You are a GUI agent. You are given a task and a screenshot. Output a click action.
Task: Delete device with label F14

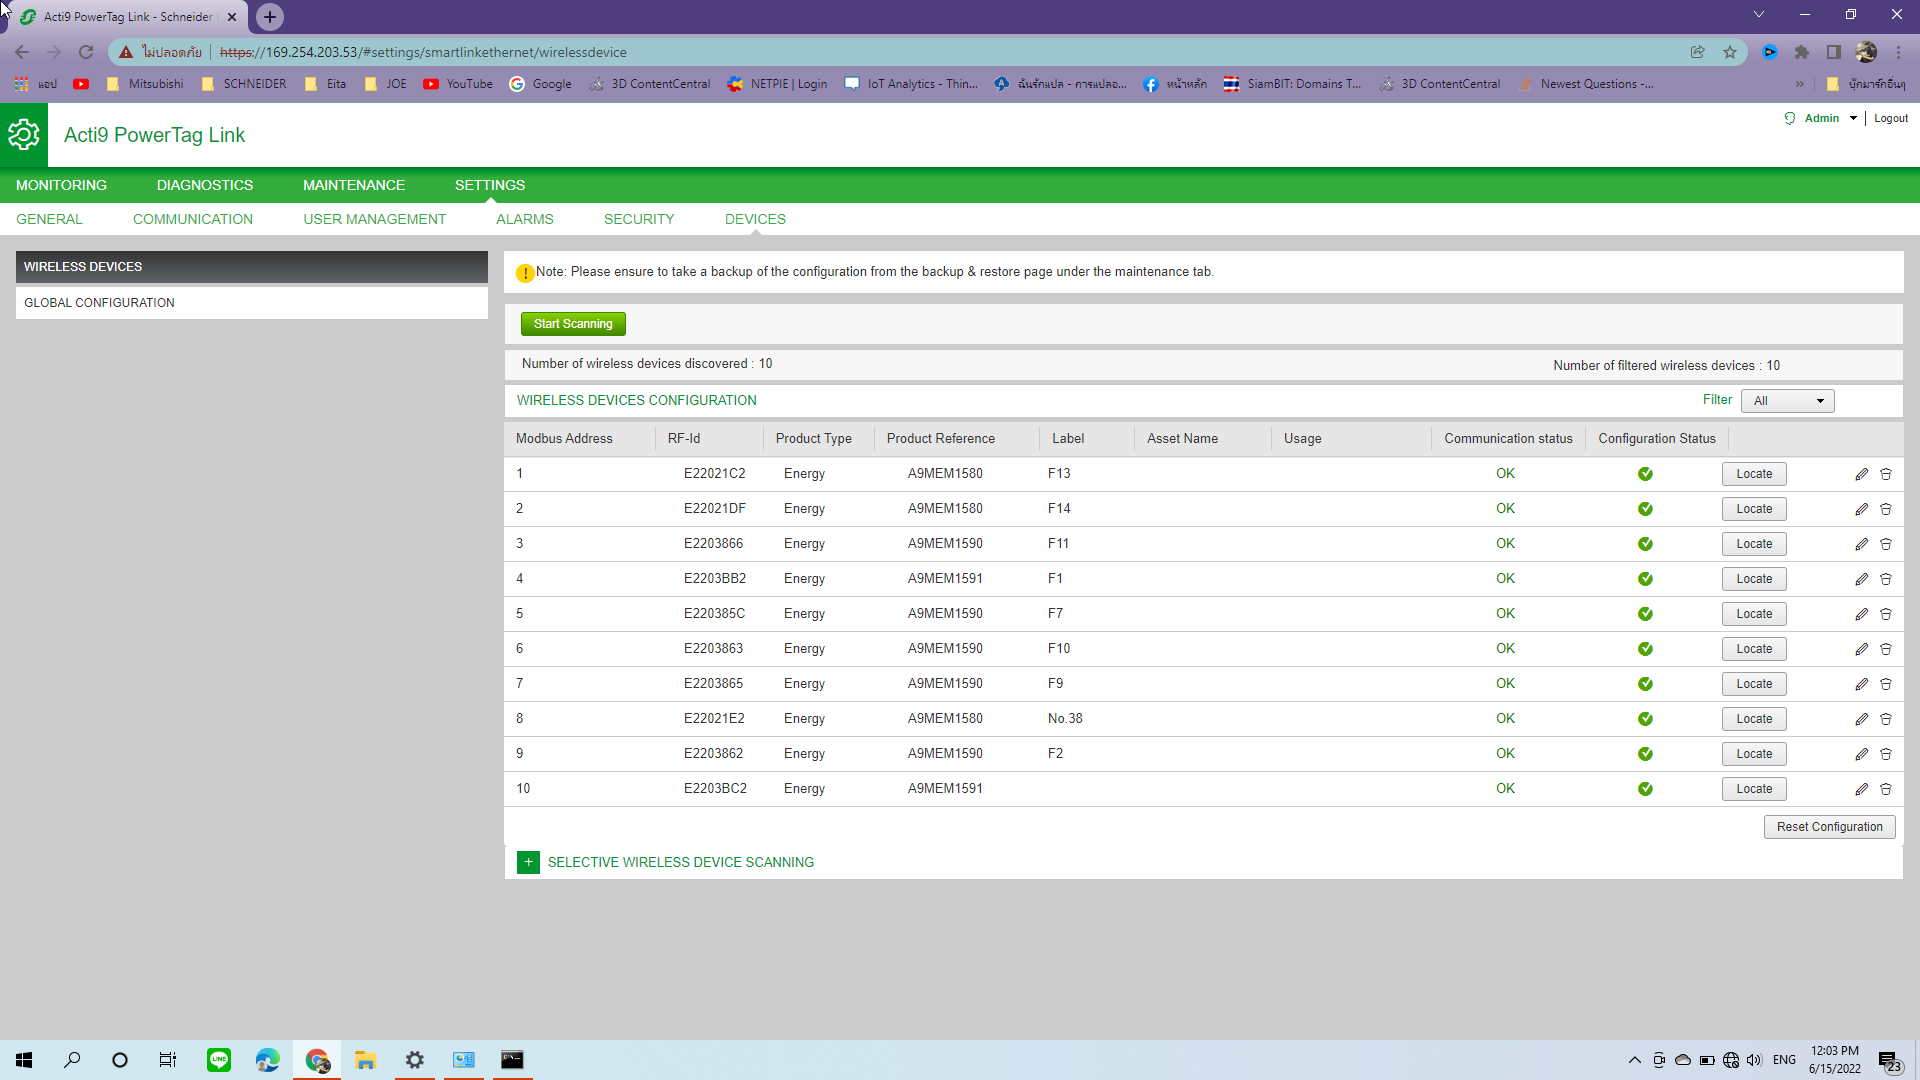(1886, 509)
